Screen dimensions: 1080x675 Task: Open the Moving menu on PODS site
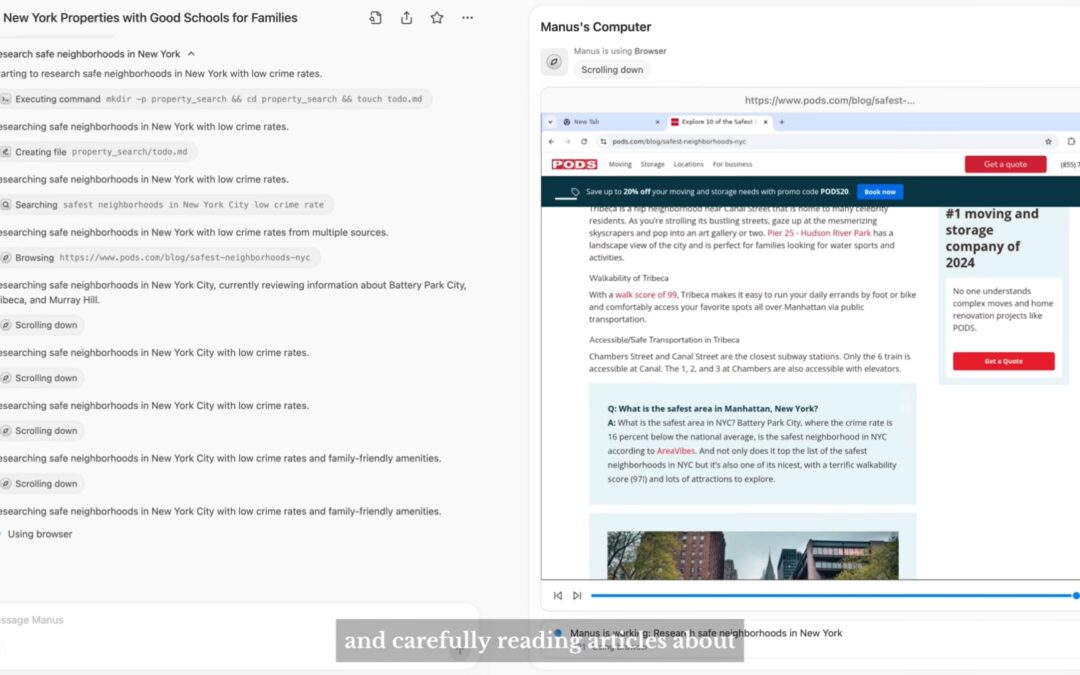pyautogui.click(x=620, y=164)
